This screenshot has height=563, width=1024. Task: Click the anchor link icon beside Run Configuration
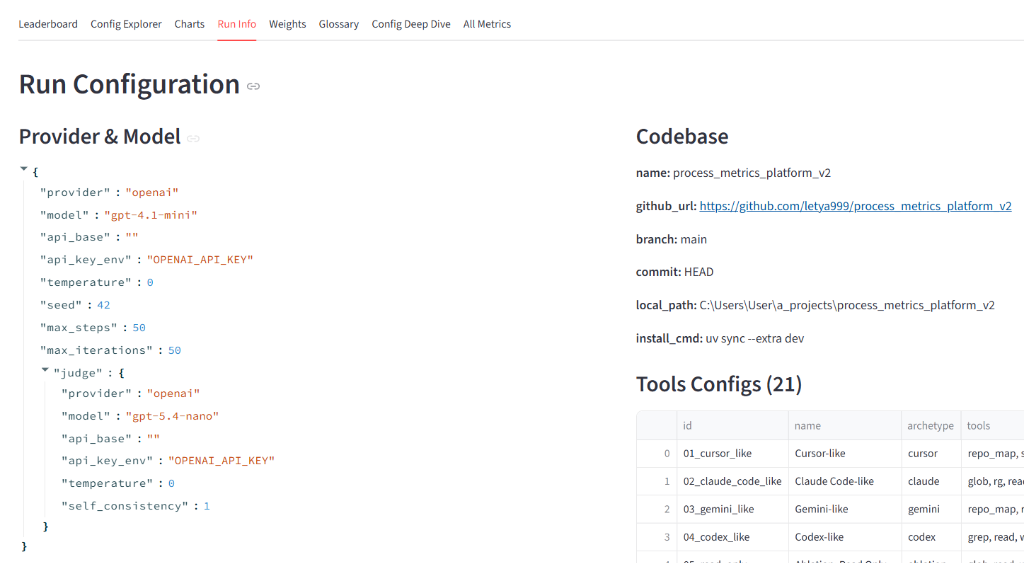tap(253, 86)
